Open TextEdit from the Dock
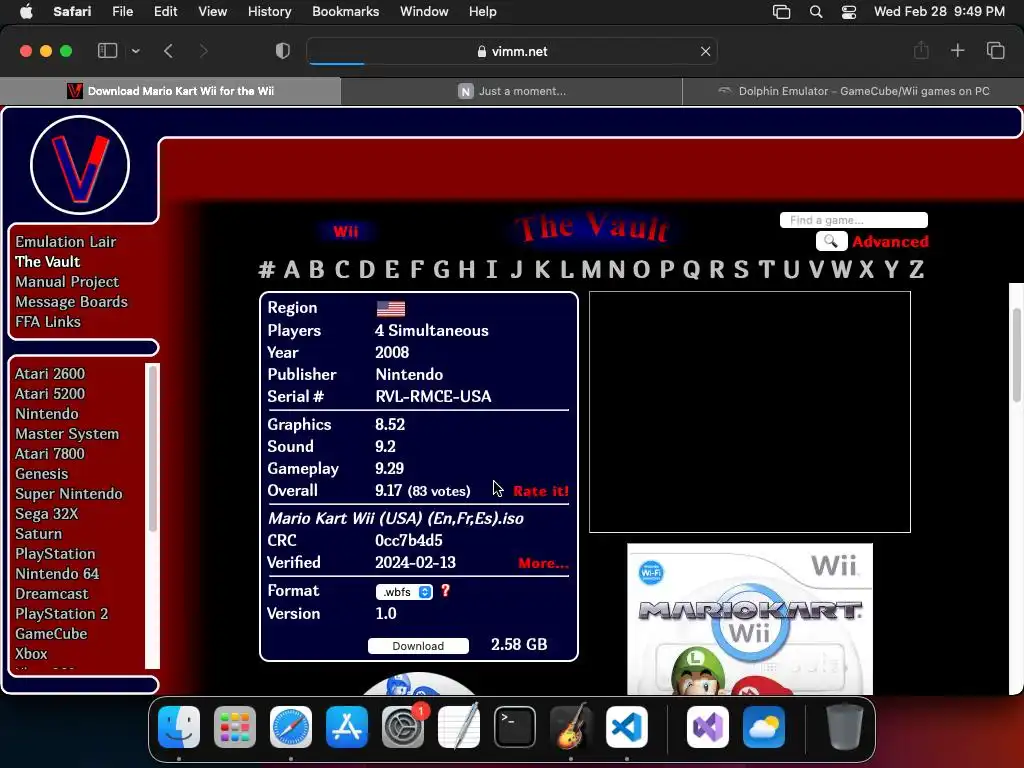The width and height of the screenshot is (1024, 768). tap(458, 727)
